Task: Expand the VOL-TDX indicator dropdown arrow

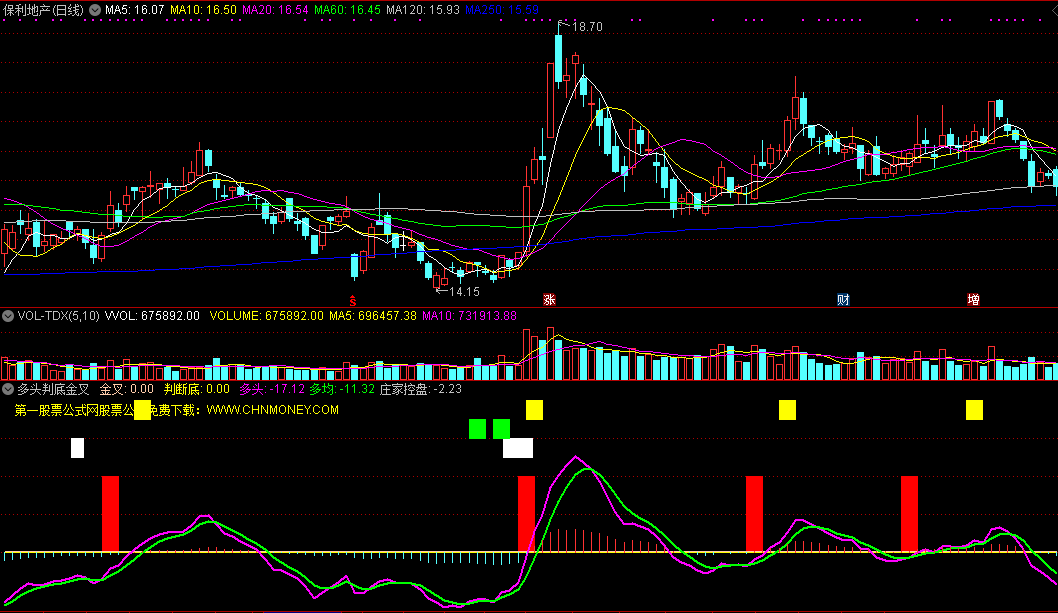Action: [x=8, y=316]
